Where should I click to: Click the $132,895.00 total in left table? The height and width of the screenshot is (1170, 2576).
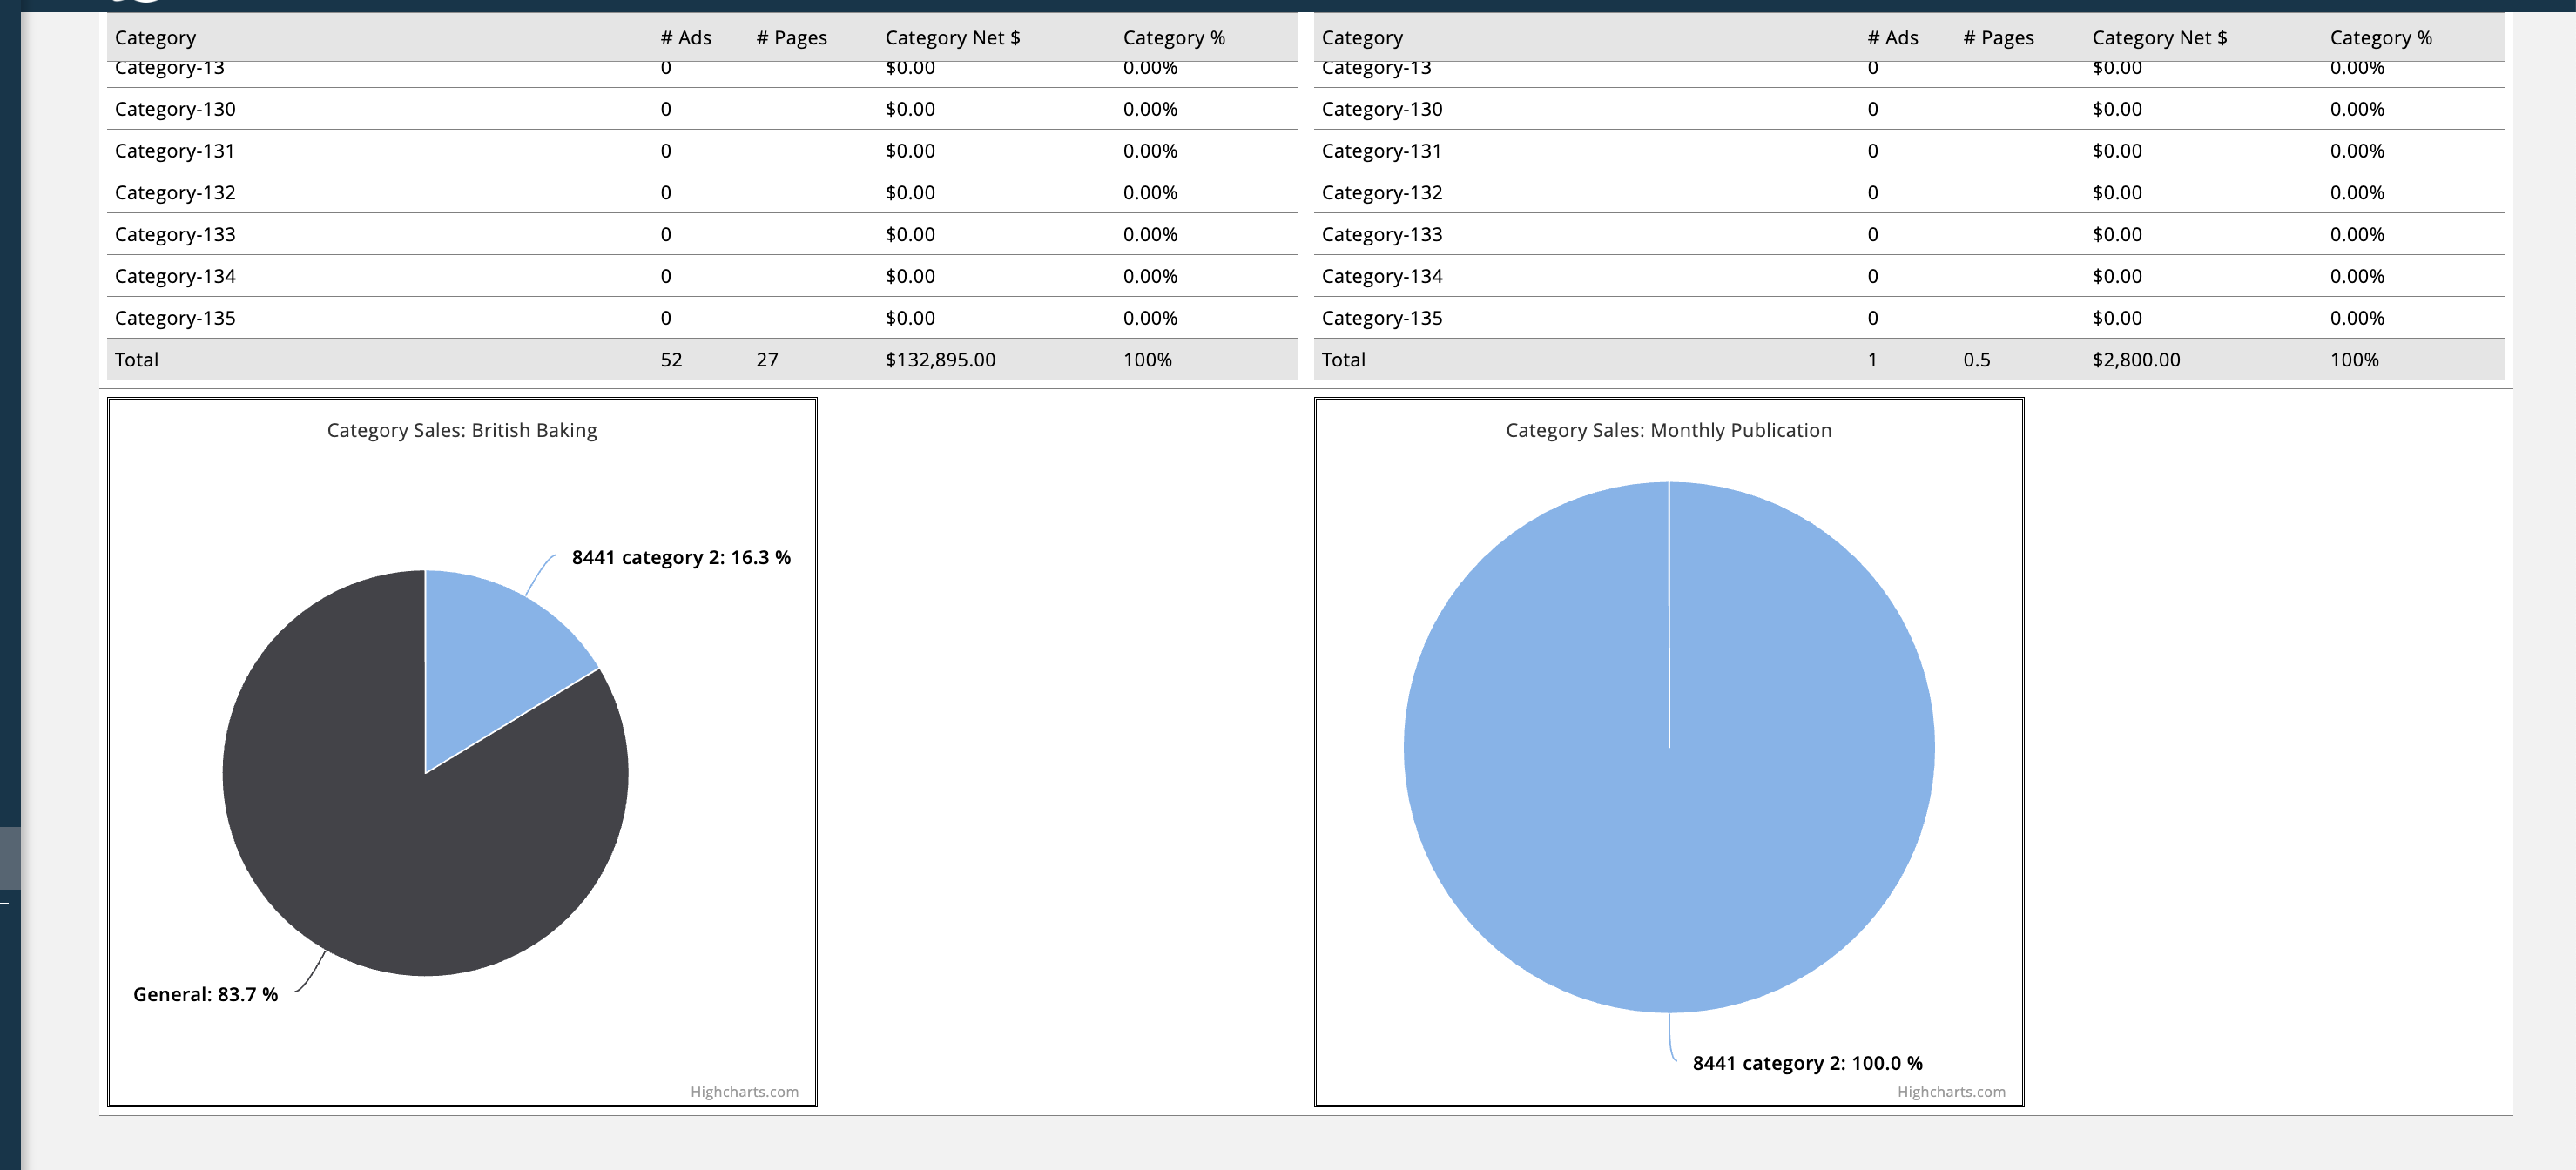click(x=940, y=360)
